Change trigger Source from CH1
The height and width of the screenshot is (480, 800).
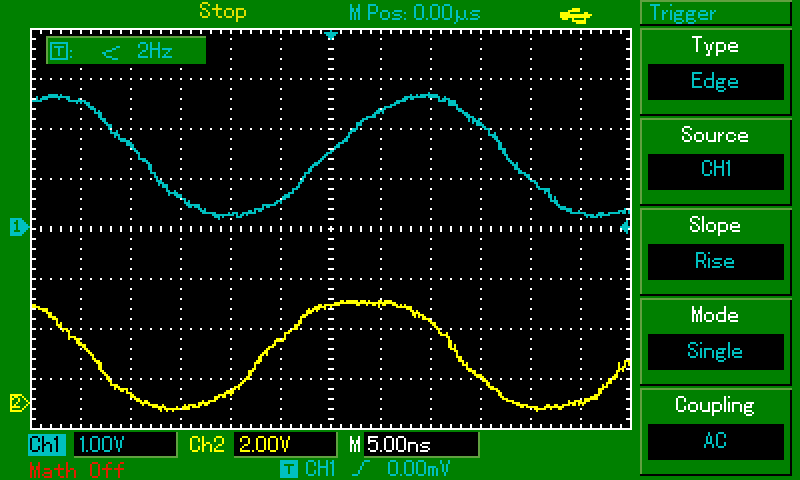(715, 171)
